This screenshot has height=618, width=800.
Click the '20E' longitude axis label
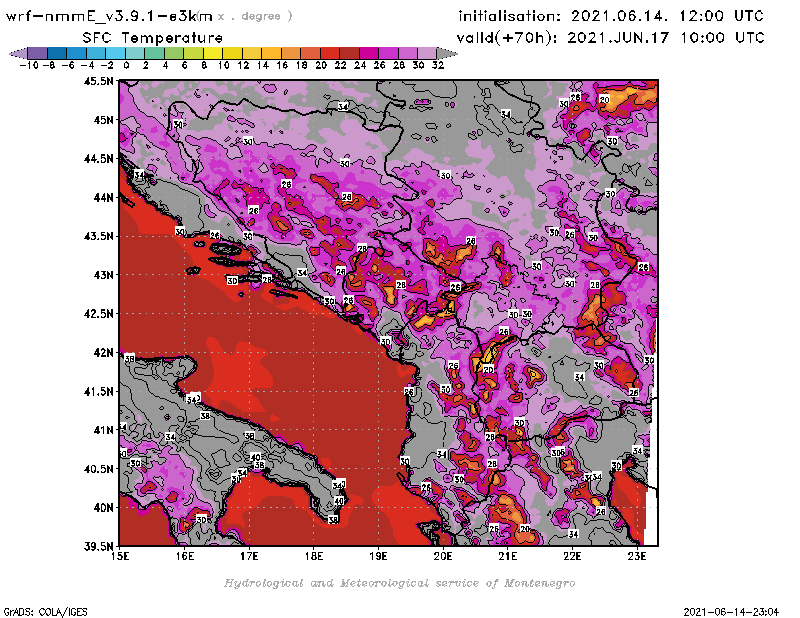(443, 556)
